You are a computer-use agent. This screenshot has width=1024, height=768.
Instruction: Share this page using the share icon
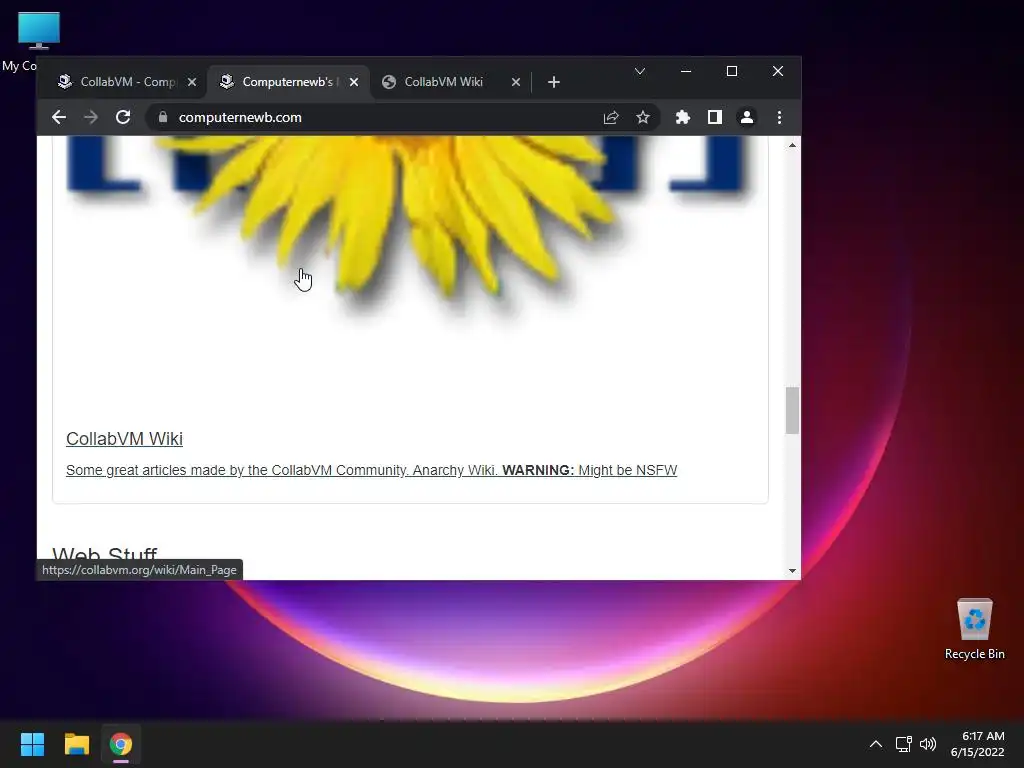pos(611,118)
